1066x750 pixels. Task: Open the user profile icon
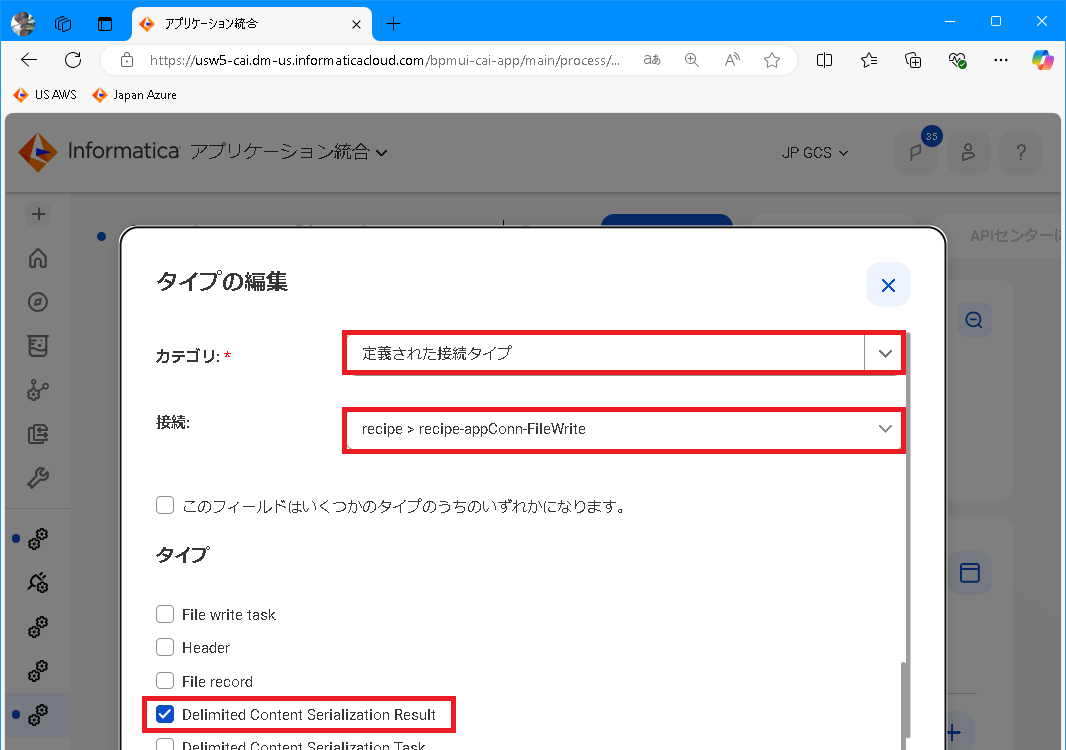click(968, 152)
